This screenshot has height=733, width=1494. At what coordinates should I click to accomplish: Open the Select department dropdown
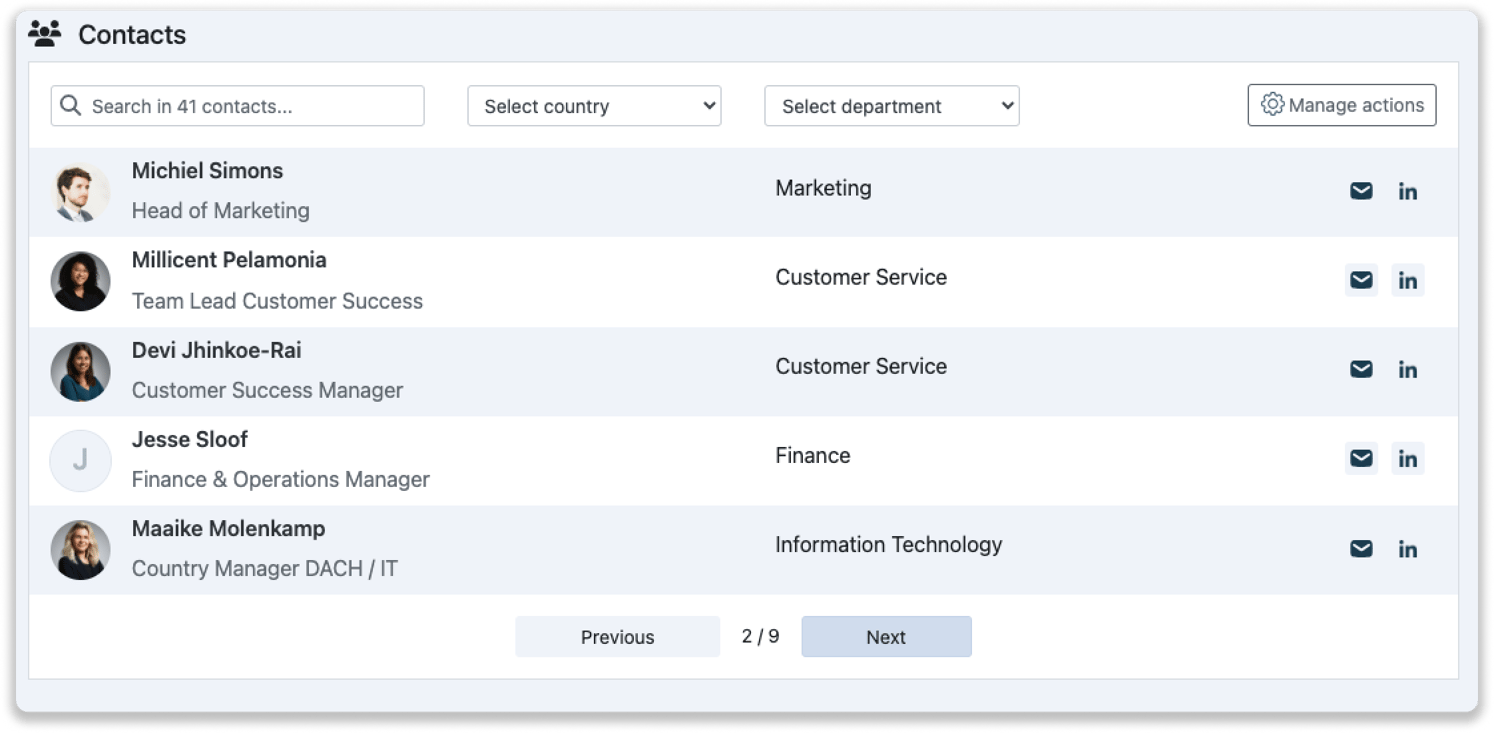pos(891,105)
